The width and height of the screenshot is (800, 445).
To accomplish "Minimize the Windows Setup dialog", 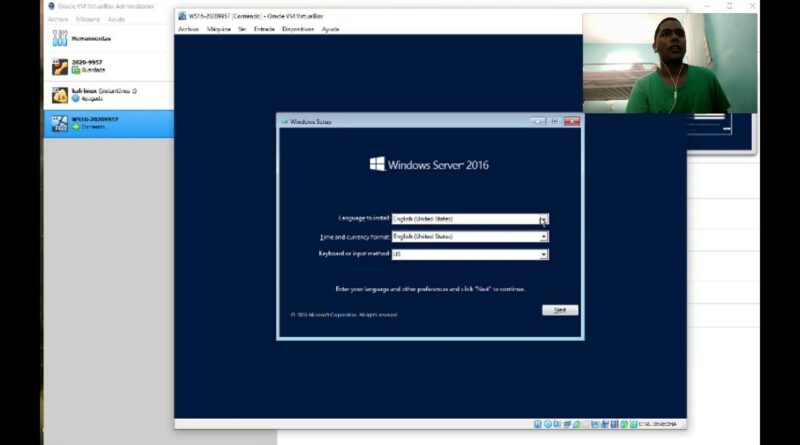I will pyautogui.click(x=537, y=121).
